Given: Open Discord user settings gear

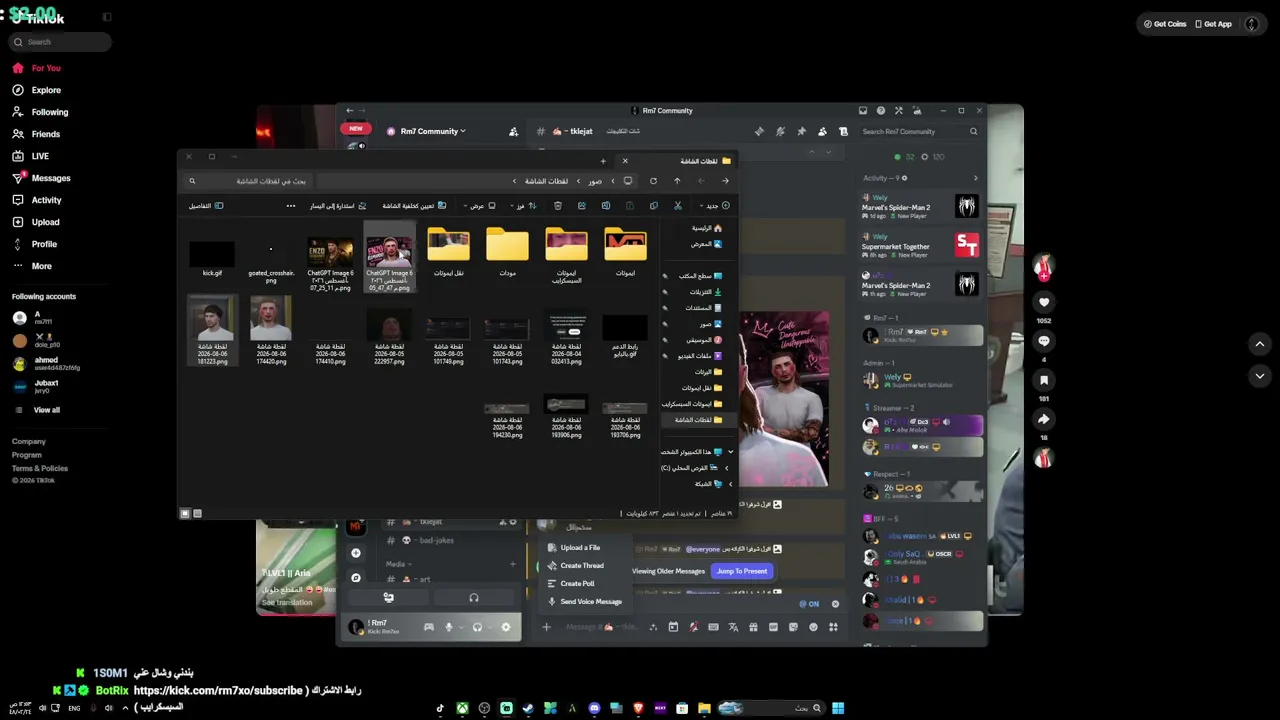Looking at the screenshot, I should tap(506, 627).
